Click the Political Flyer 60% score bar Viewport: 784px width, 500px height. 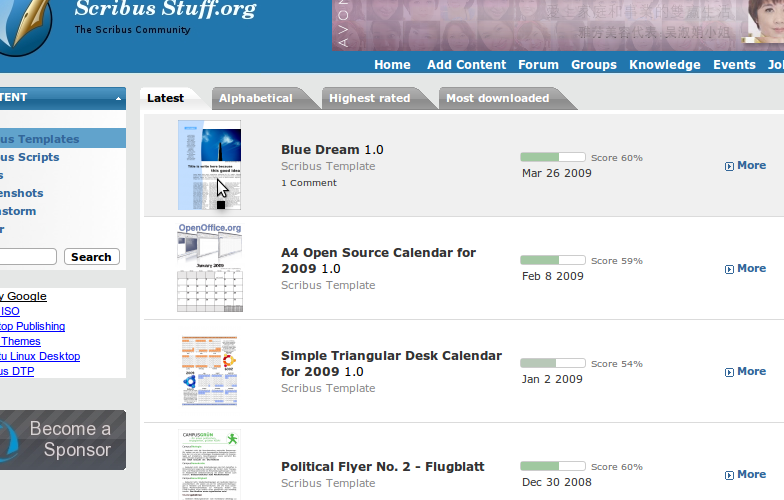[x=552, y=466]
